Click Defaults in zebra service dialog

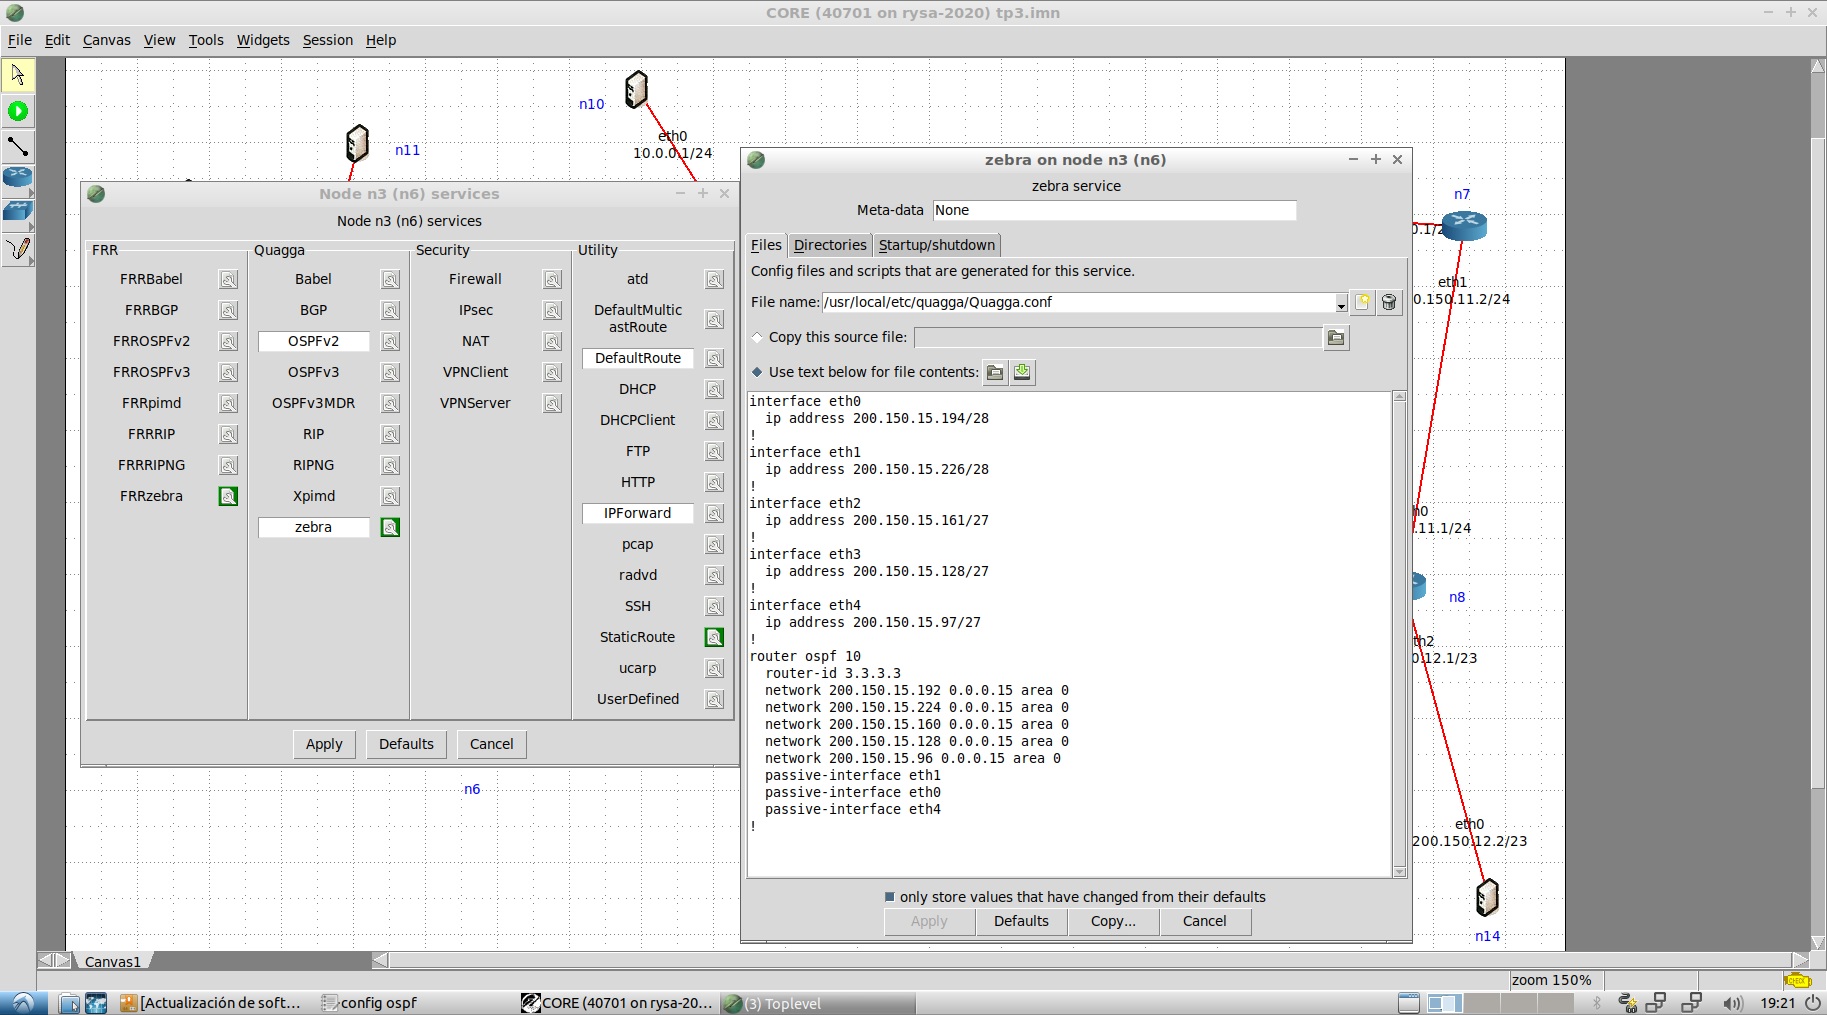click(x=1021, y=921)
